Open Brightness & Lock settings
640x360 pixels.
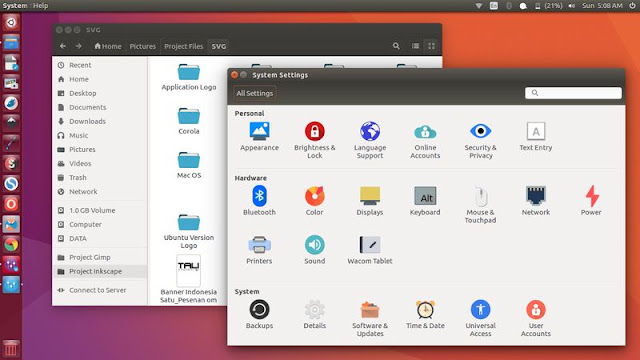(x=314, y=140)
